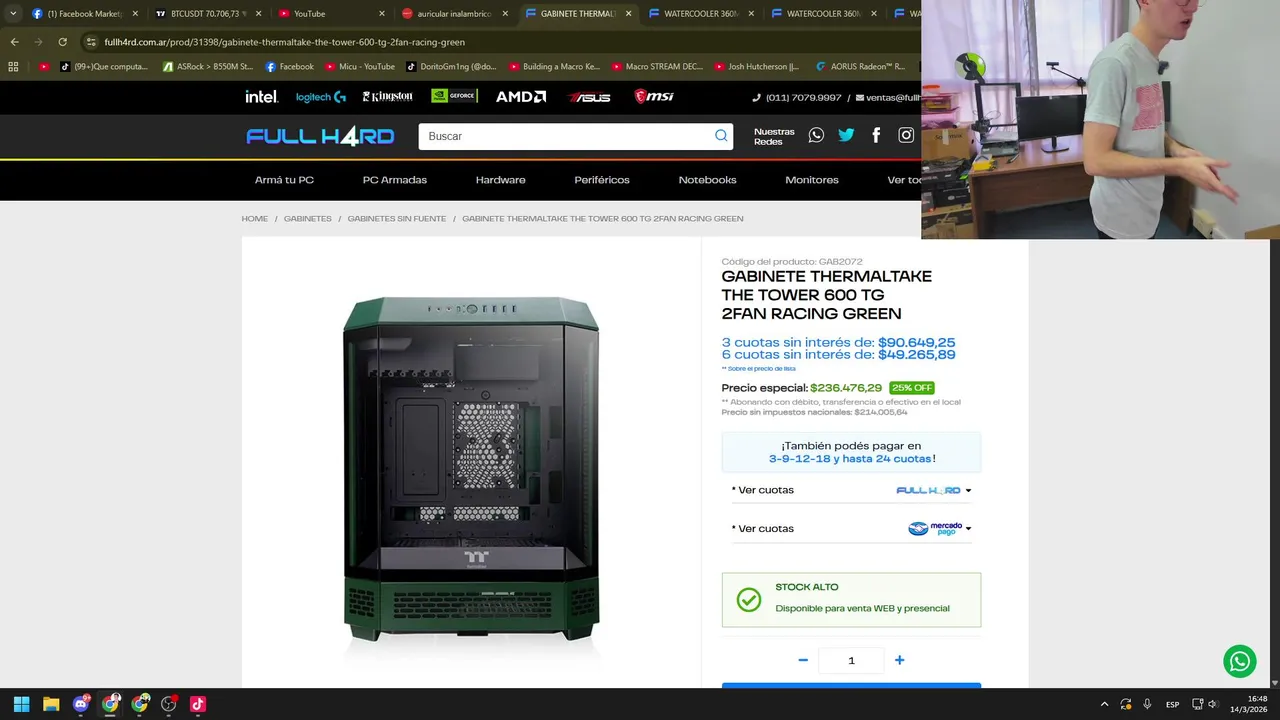Open the Monitores menu

812,180
